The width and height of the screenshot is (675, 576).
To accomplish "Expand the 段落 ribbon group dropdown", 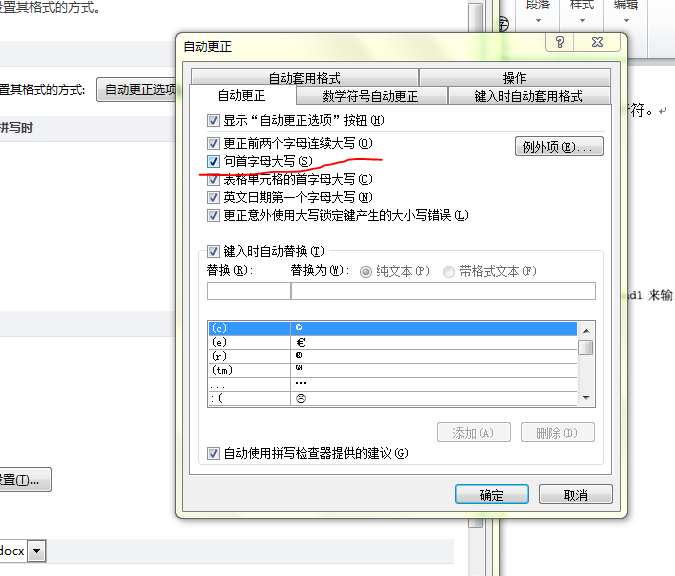I will tap(538, 20).
